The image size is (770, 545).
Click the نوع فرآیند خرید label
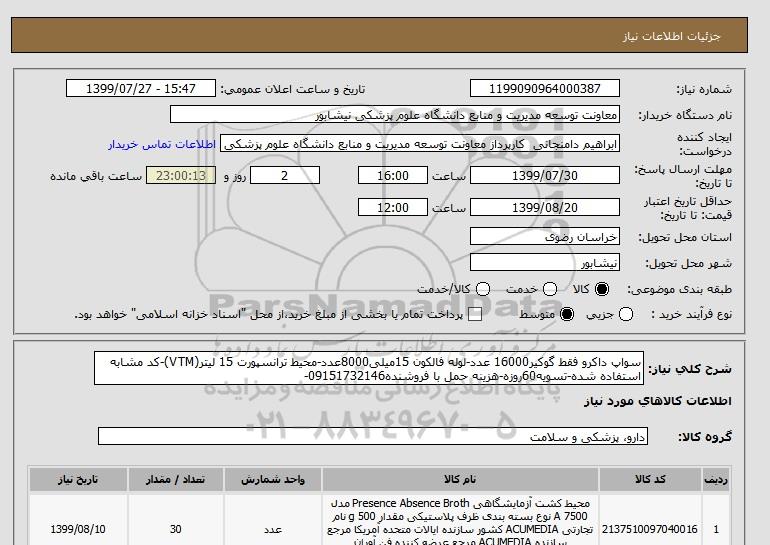pos(691,314)
